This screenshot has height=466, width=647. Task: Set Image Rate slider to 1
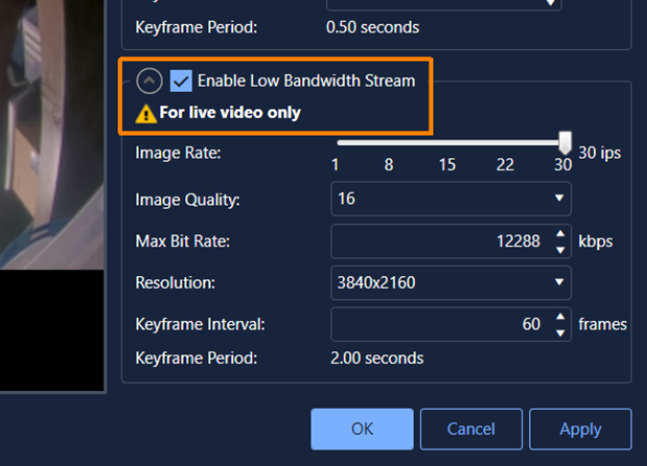pyautogui.click(x=336, y=143)
